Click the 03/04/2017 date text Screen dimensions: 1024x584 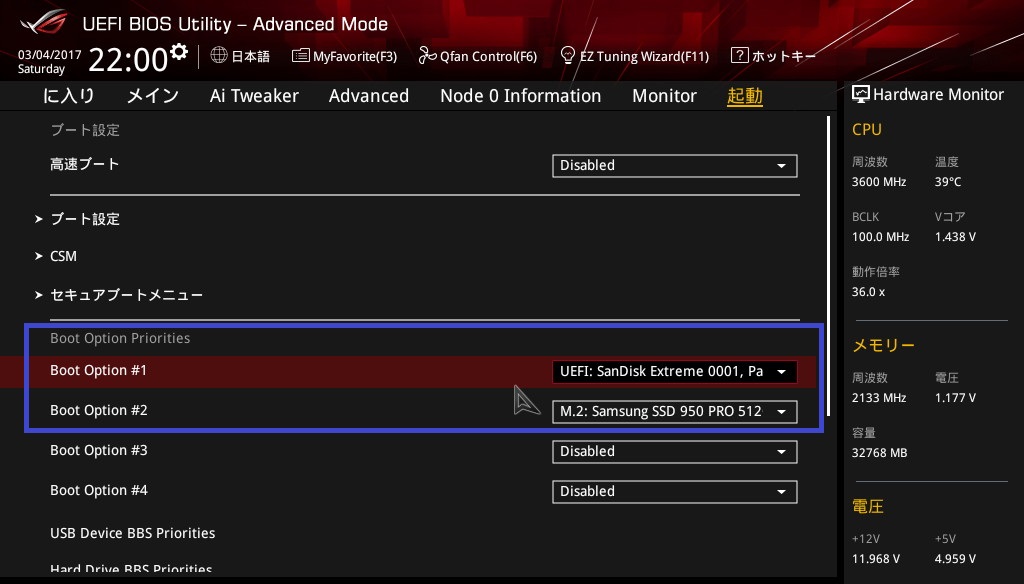[x=50, y=55]
